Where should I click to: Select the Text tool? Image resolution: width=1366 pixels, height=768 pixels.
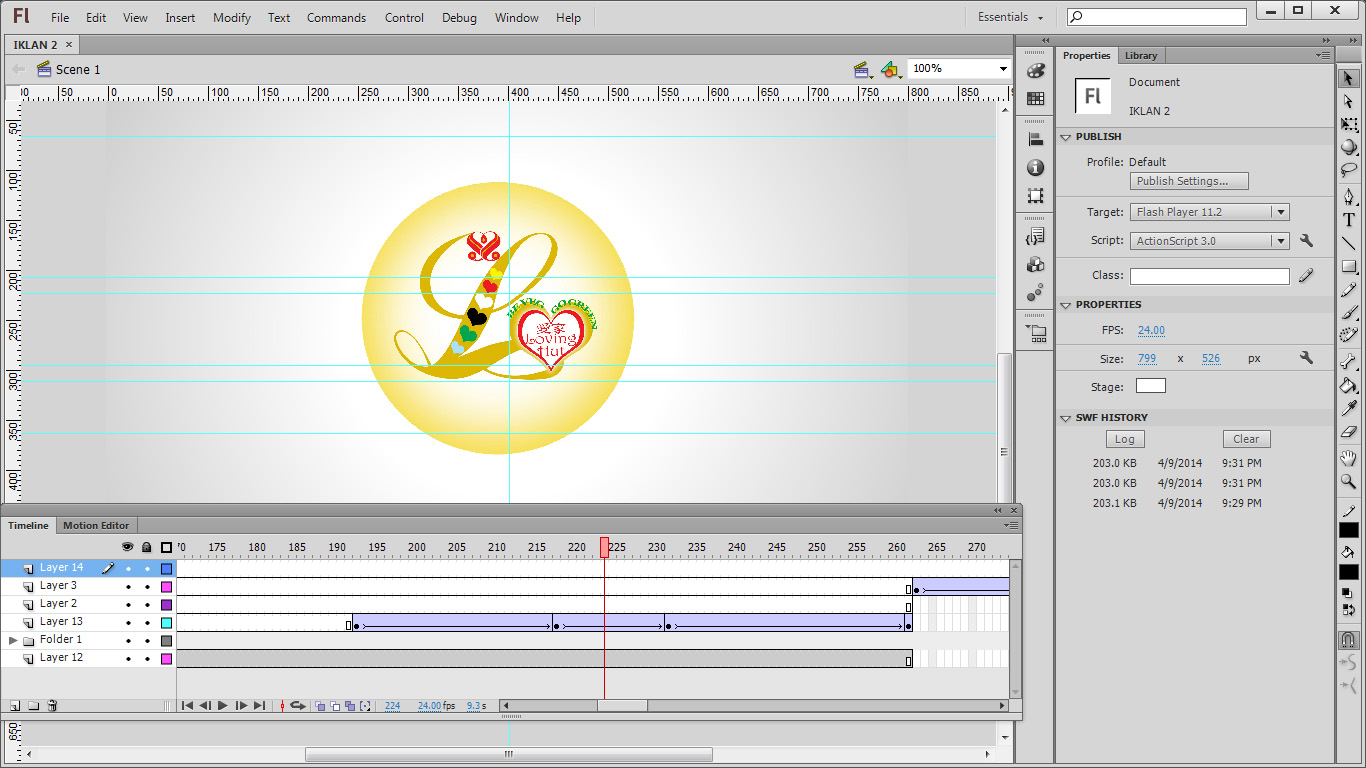(1348, 220)
